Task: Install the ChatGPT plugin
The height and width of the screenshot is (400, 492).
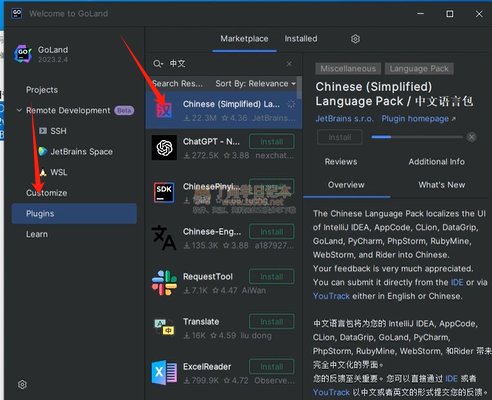Action: (x=272, y=142)
